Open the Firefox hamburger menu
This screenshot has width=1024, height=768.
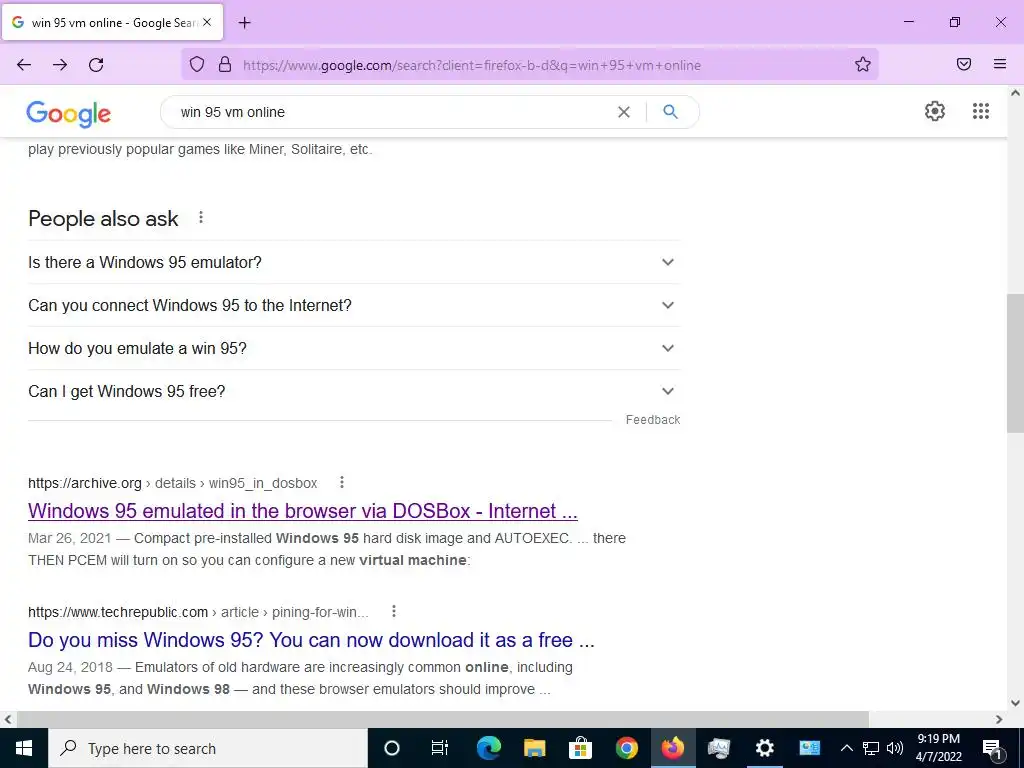click(1000, 64)
